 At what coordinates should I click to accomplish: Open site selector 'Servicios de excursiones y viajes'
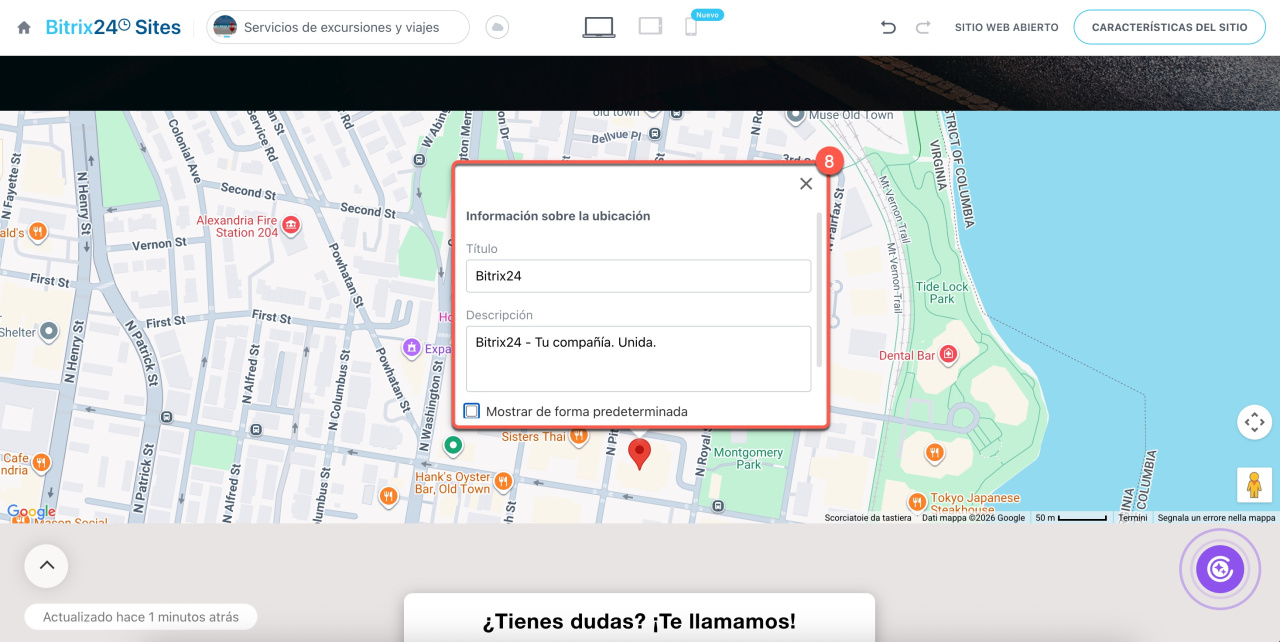click(338, 28)
